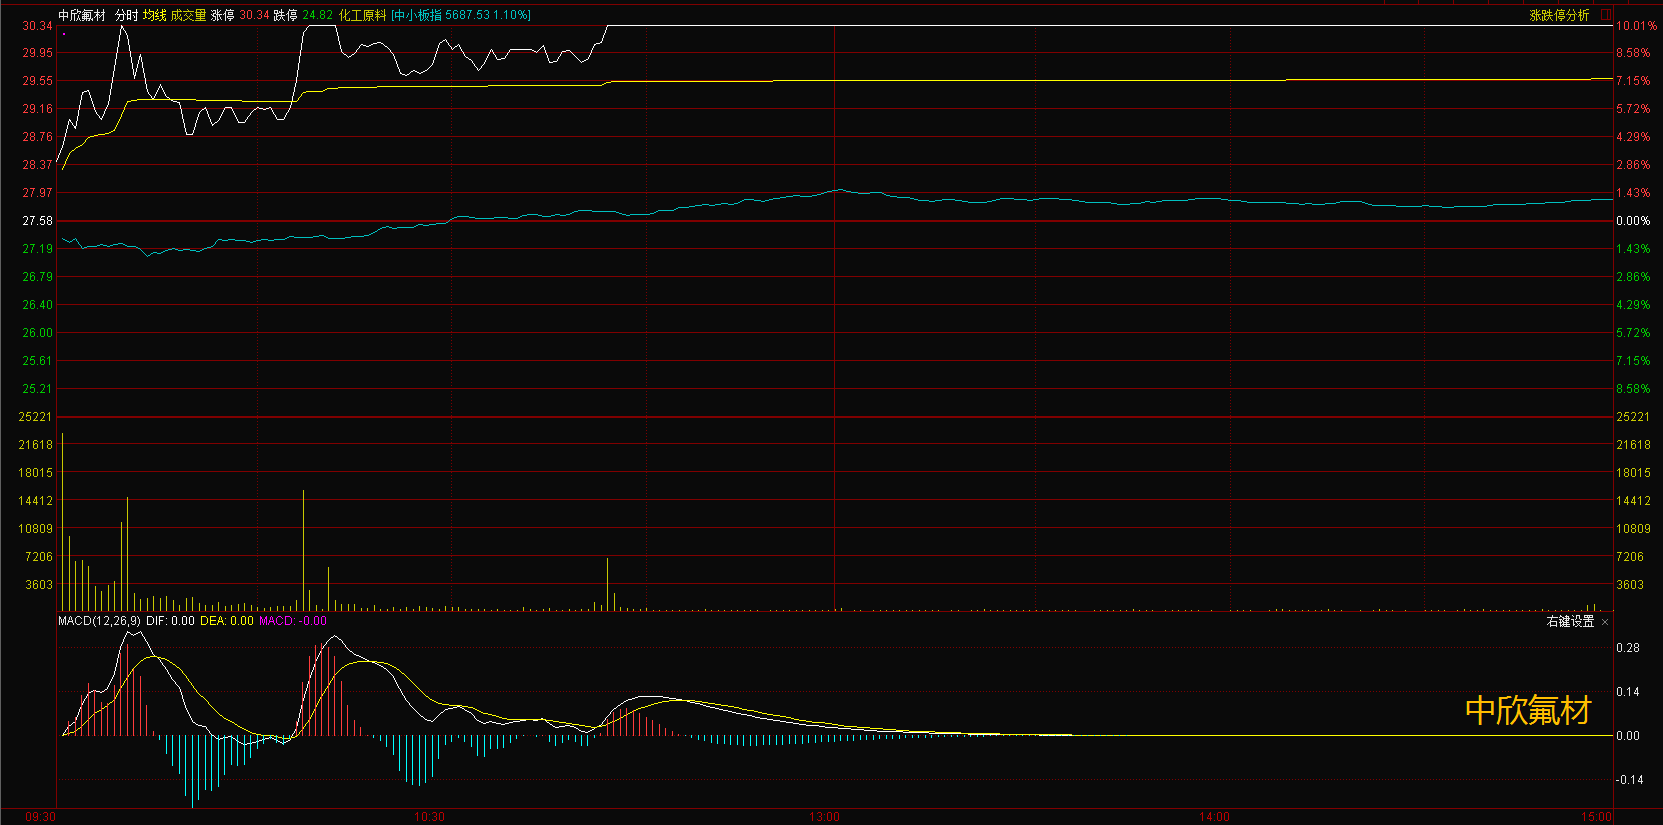Switch to 分时 intraday view label
1663x825 pixels.
tap(126, 15)
